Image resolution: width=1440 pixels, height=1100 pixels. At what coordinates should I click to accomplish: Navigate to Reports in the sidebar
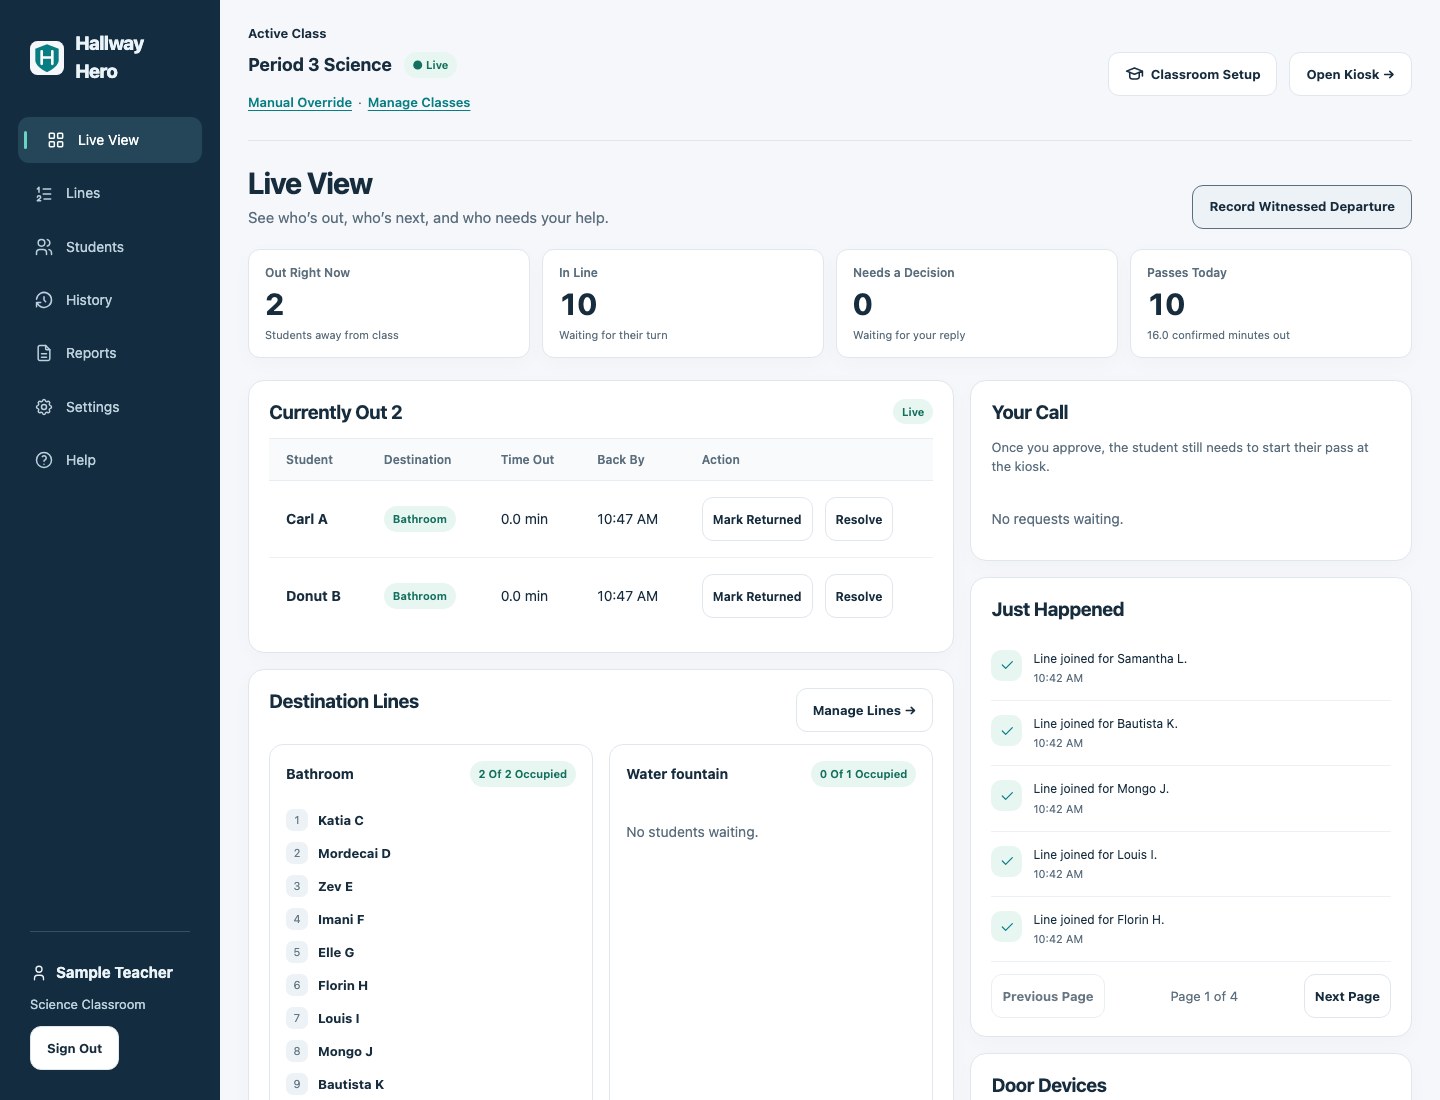(110, 353)
